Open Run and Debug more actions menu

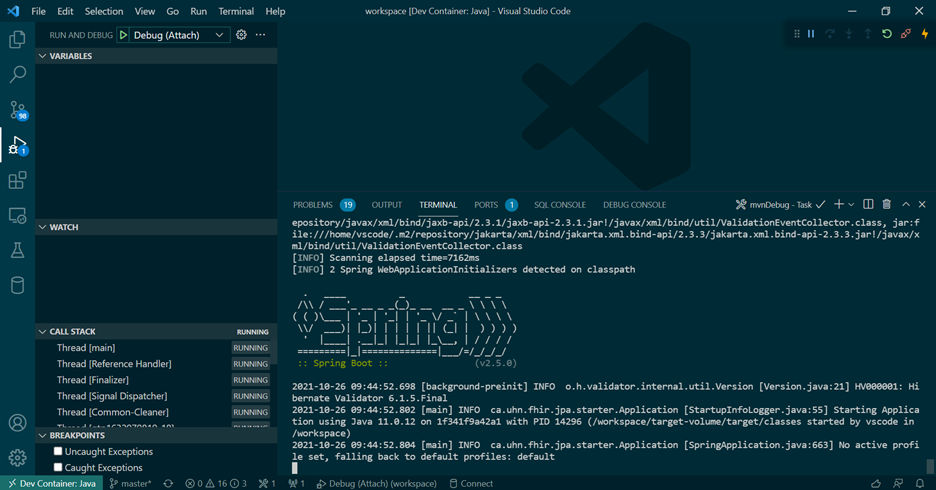(x=260, y=35)
